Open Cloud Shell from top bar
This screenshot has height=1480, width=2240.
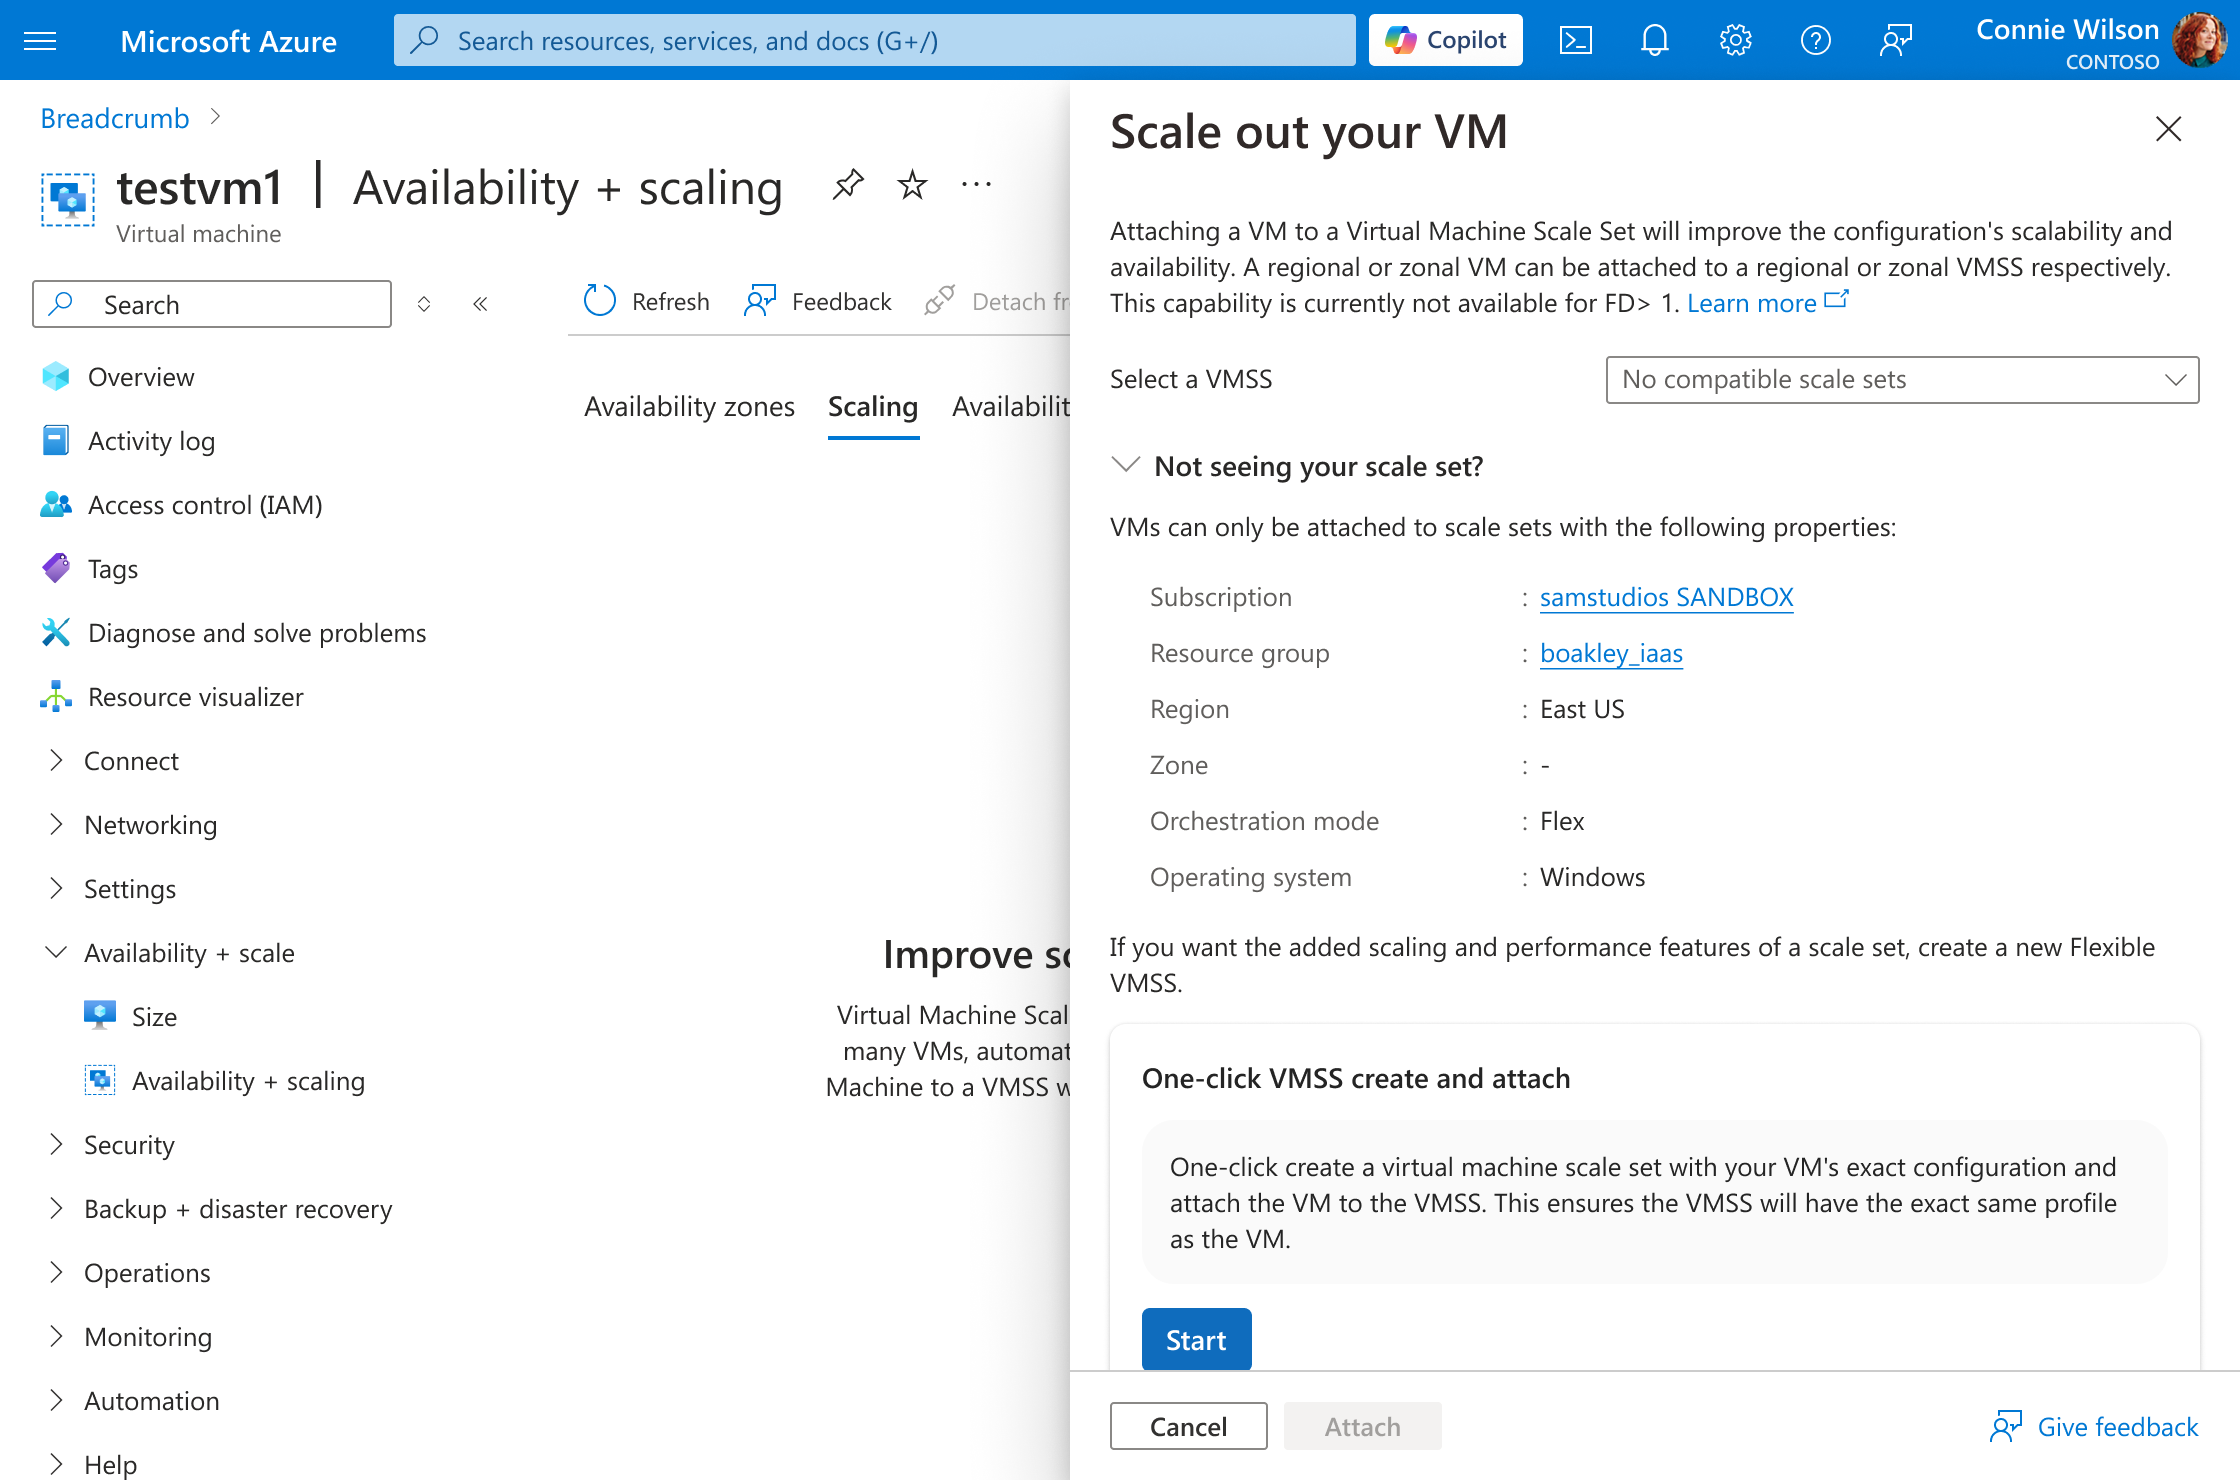pyautogui.click(x=1576, y=40)
